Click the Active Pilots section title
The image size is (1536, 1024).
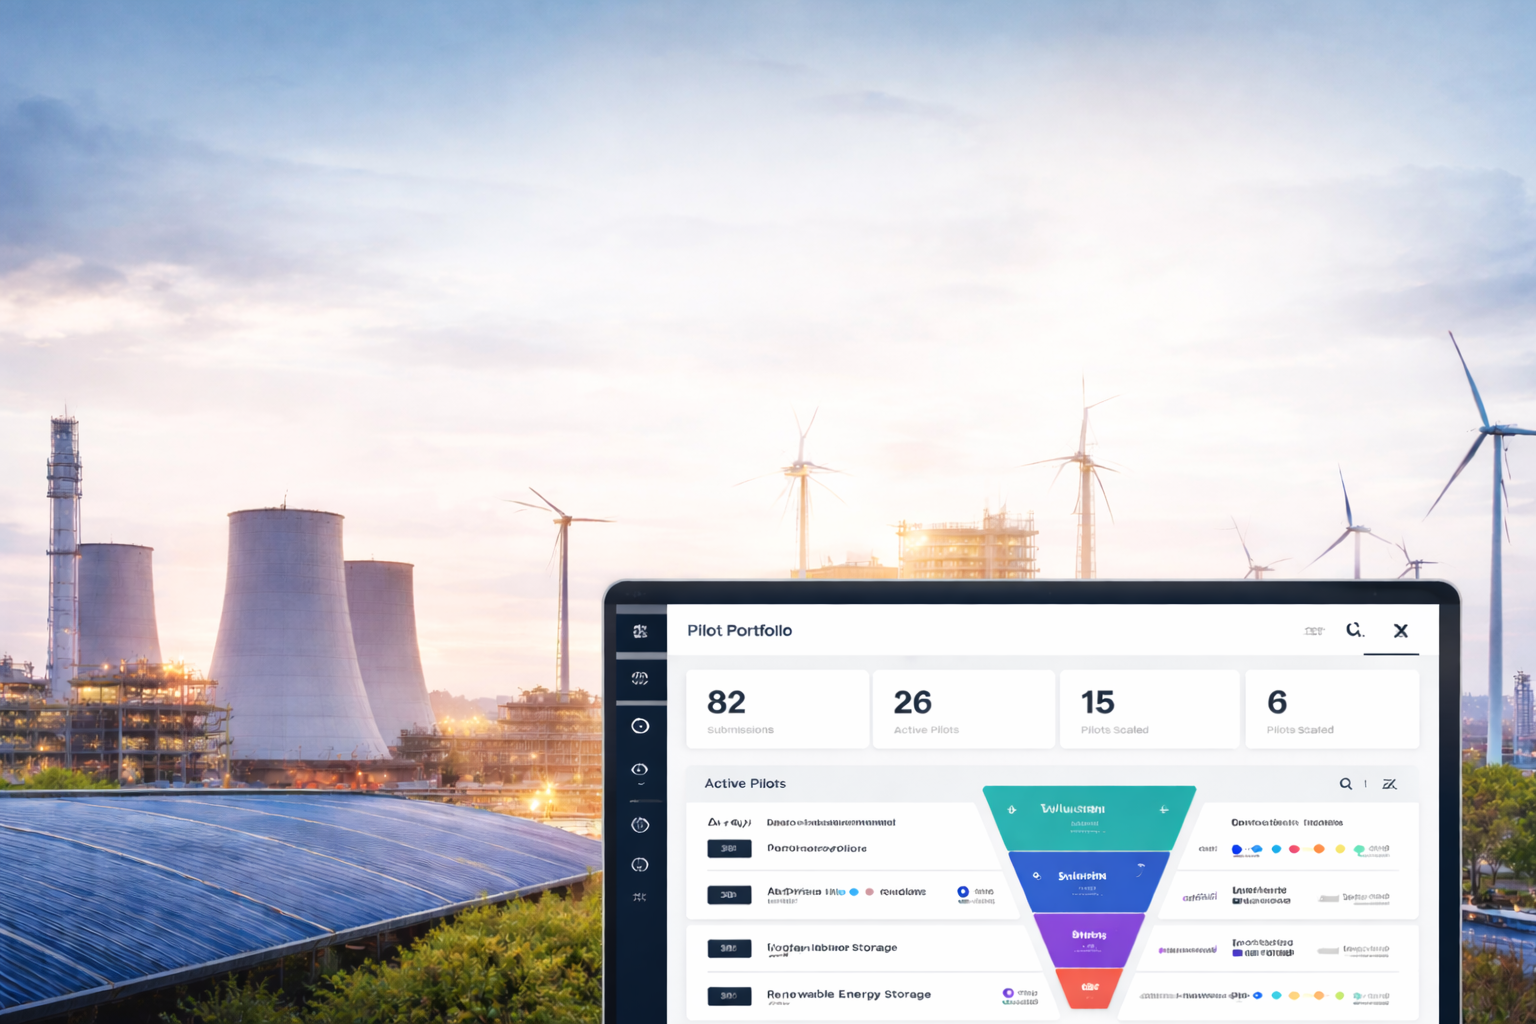[x=745, y=783]
